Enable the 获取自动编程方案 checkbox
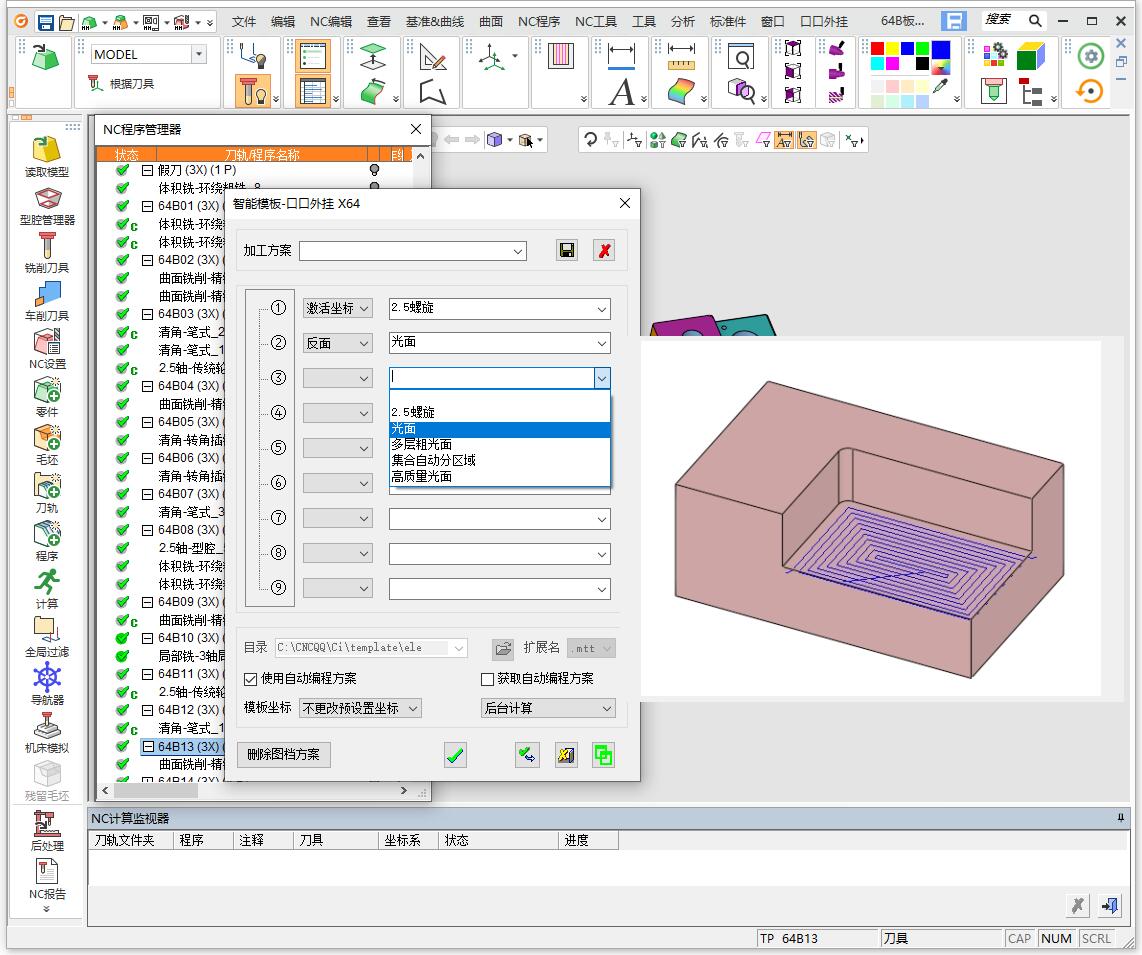 tap(488, 679)
